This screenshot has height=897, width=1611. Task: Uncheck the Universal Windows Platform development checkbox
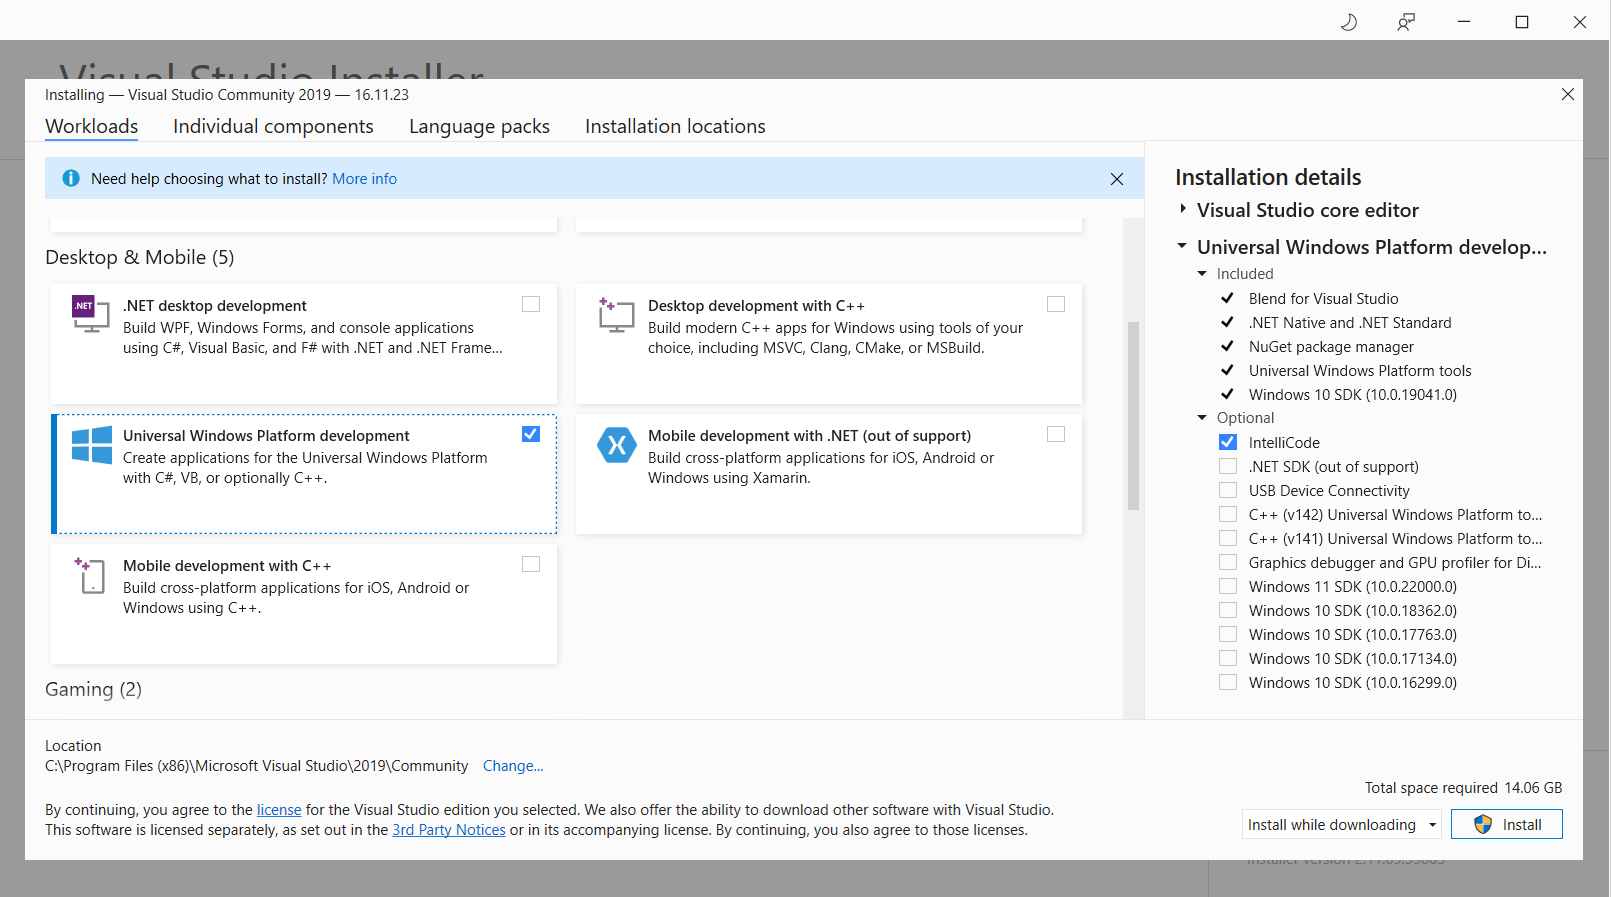(x=531, y=434)
